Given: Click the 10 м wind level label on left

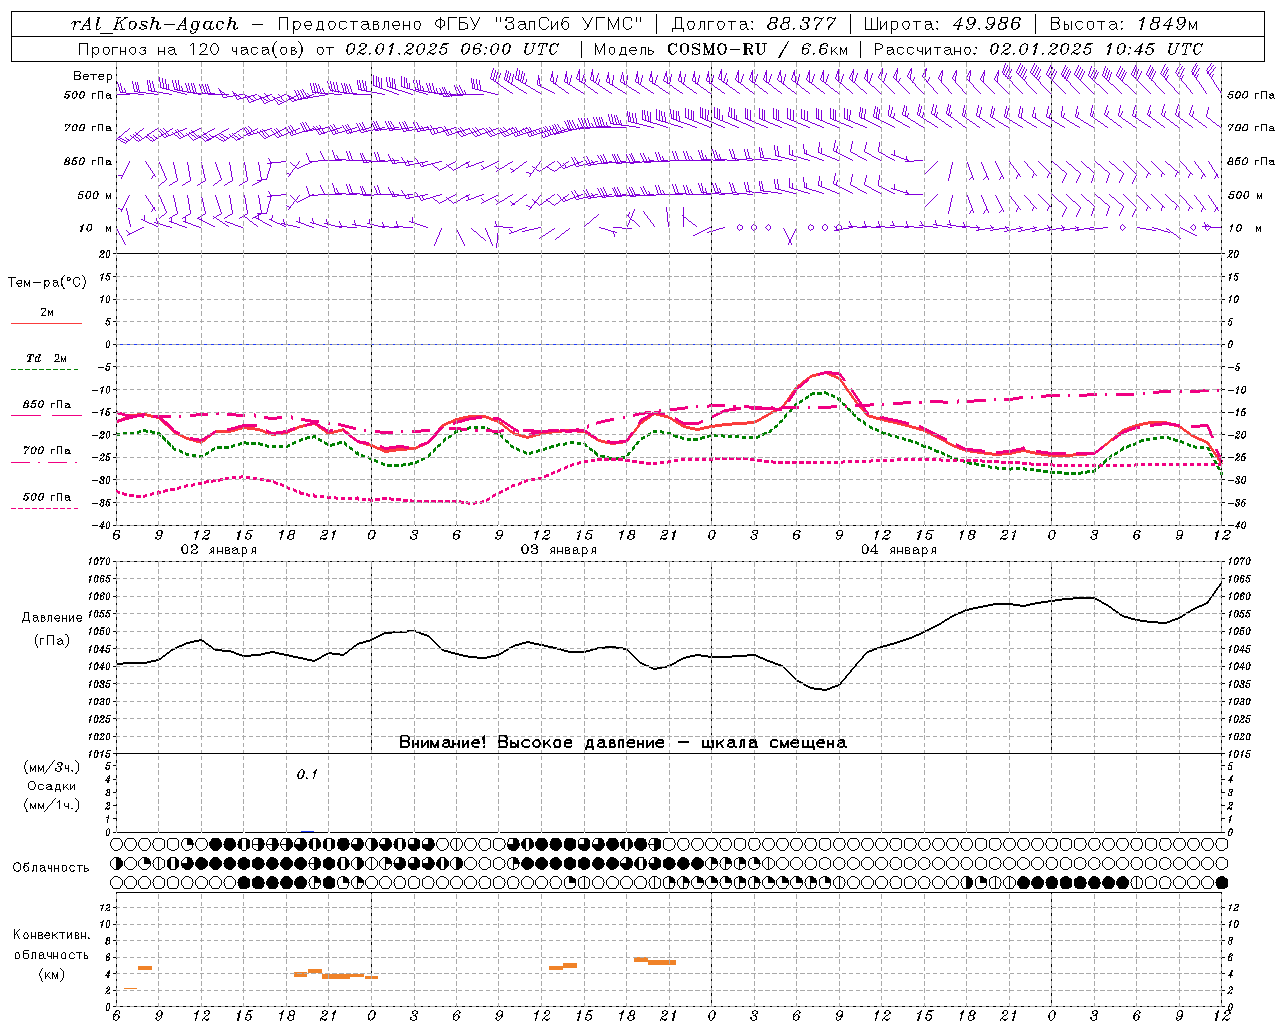Looking at the screenshot, I should [x=96, y=228].
